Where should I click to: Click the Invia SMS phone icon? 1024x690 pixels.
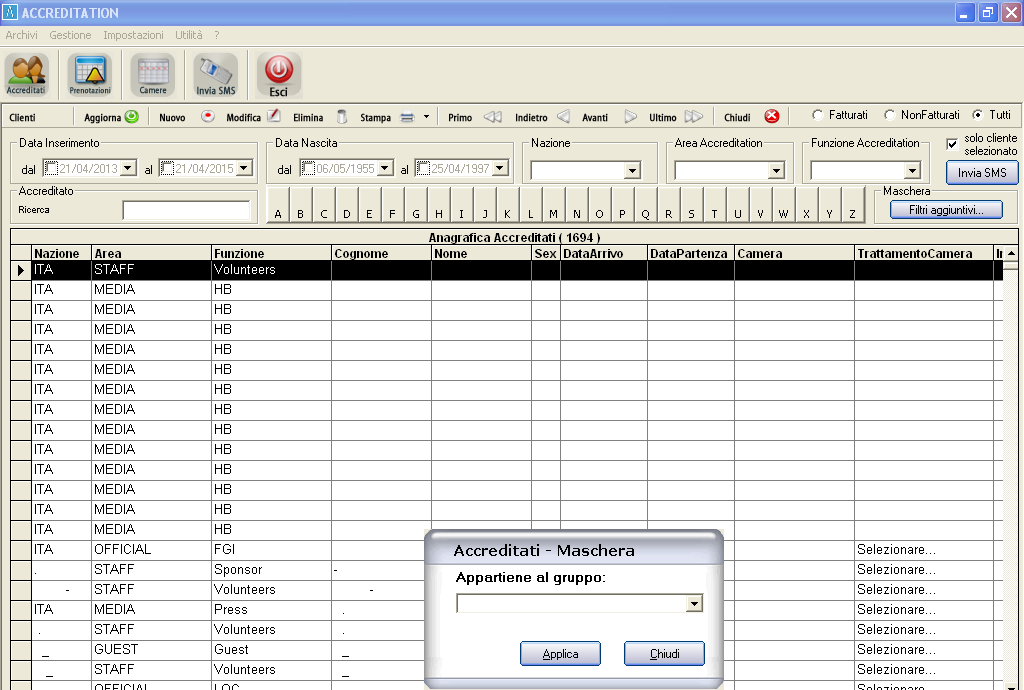[216, 75]
